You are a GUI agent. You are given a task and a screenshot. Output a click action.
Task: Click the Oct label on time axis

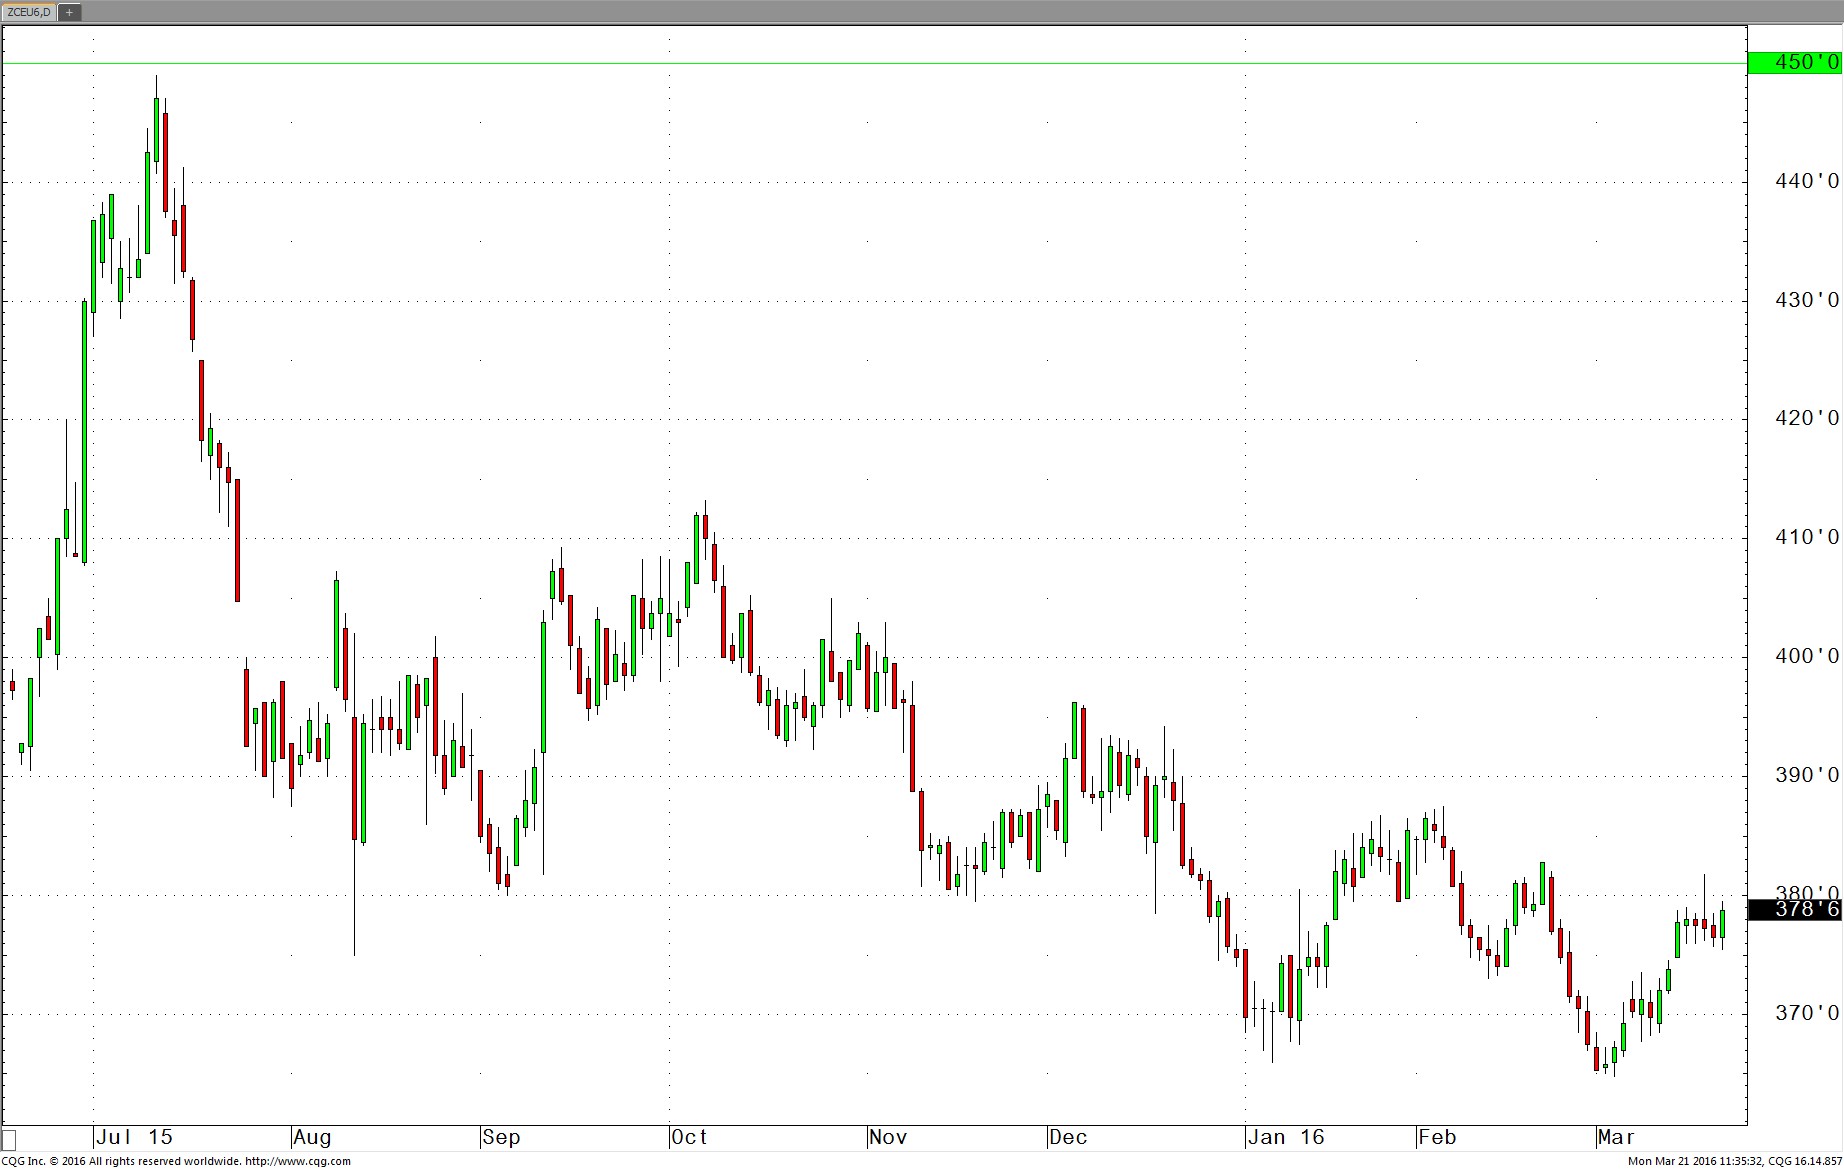(690, 1137)
